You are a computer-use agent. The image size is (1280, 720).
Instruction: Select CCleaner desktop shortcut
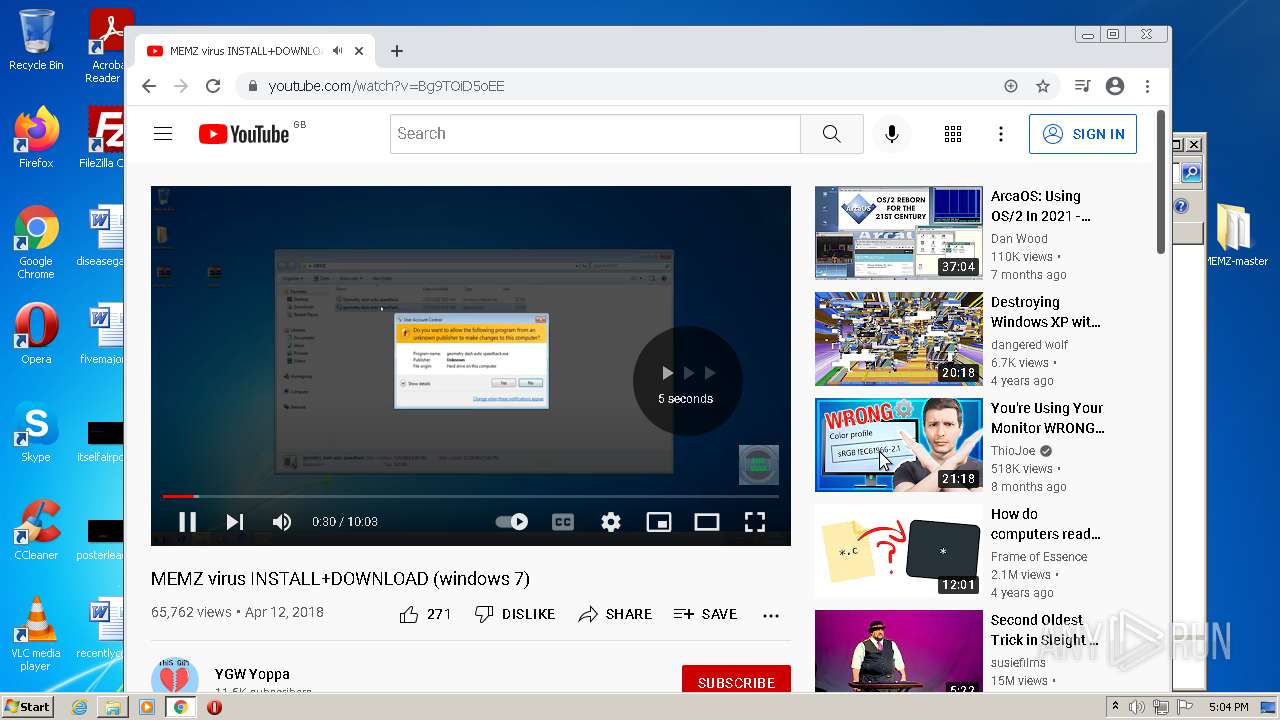pyautogui.click(x=36, y=530)
